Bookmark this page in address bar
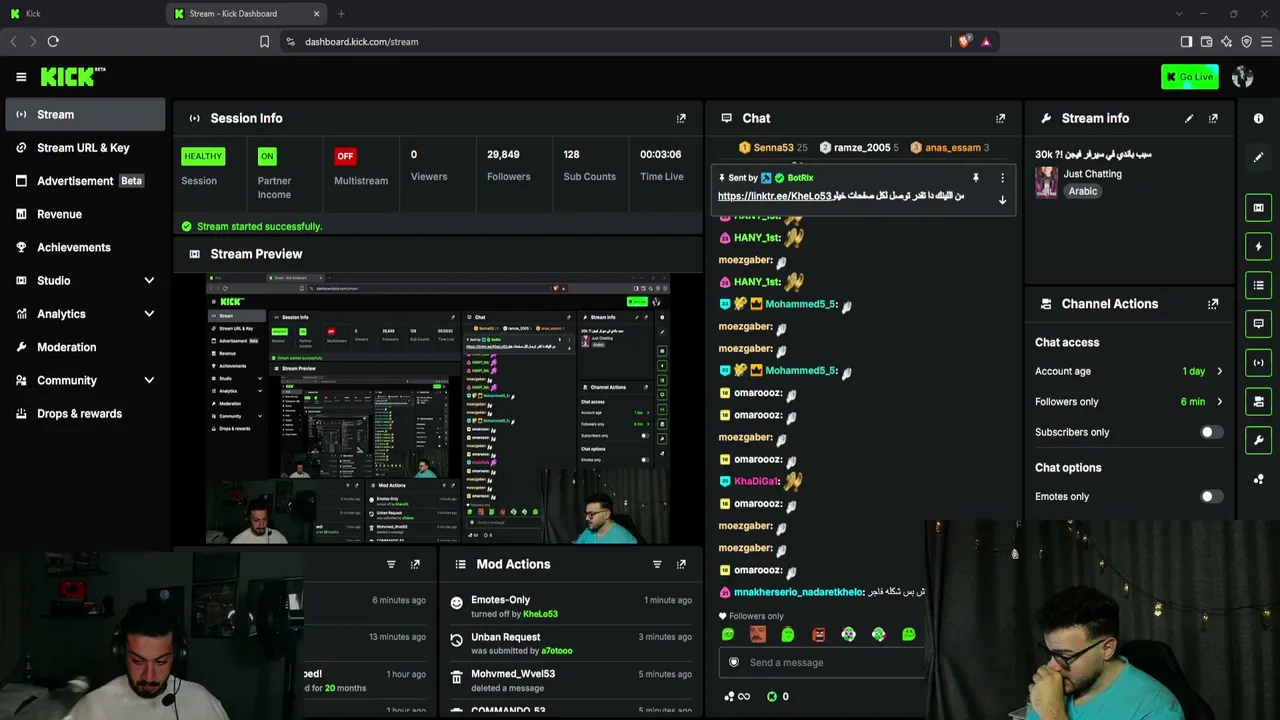The width and height of the screenshot is (1280, 720). click(264, 42)
